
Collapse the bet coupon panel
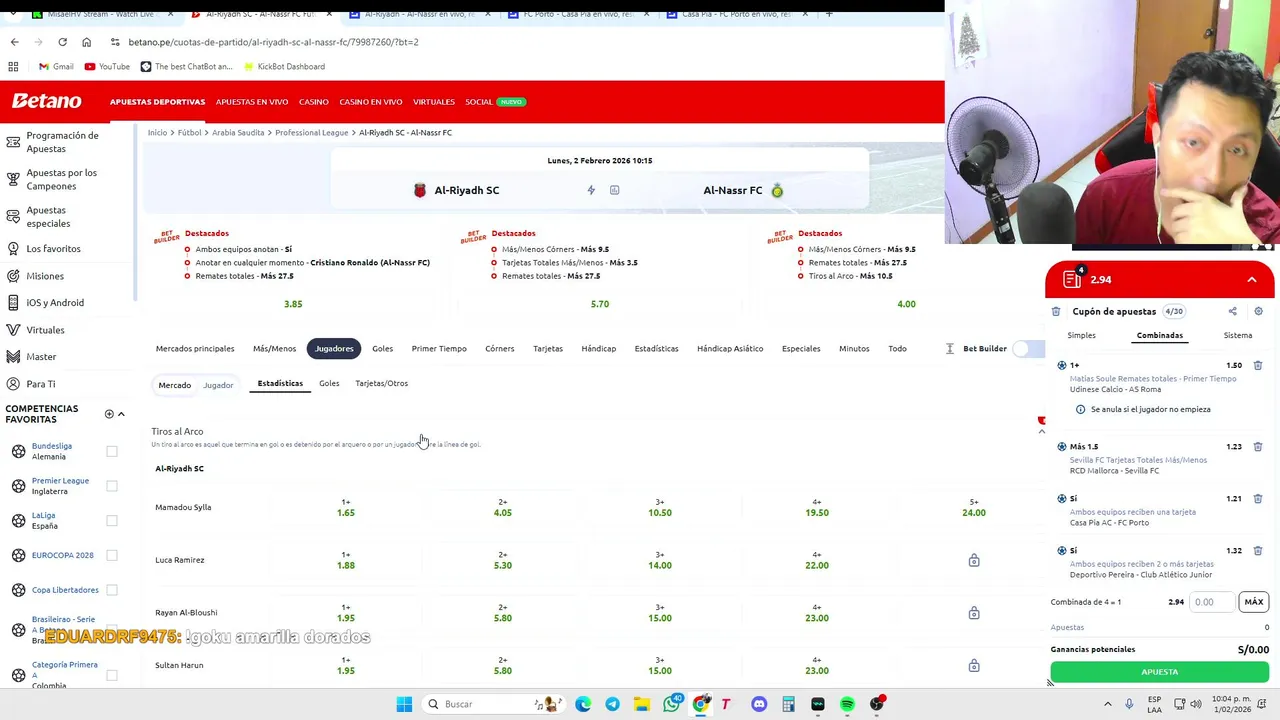(1252, 280)
